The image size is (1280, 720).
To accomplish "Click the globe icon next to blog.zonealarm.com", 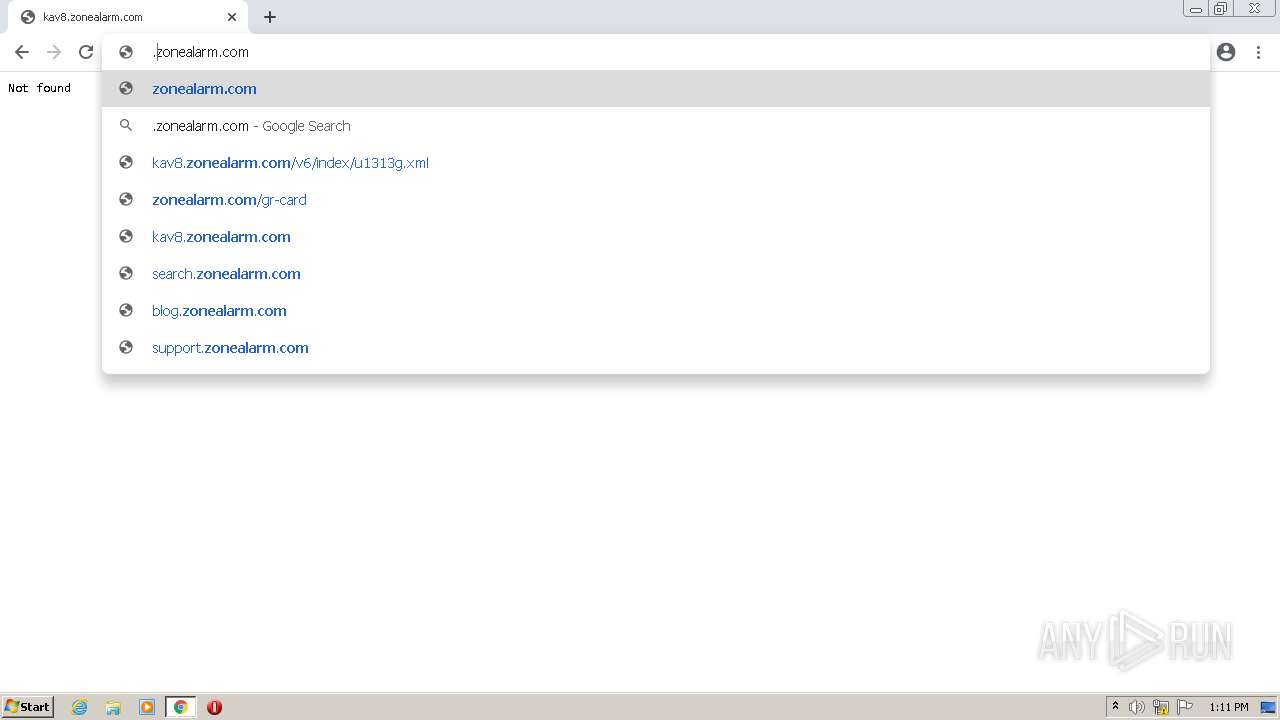I will pyautogui.click(x=126, y=311).
